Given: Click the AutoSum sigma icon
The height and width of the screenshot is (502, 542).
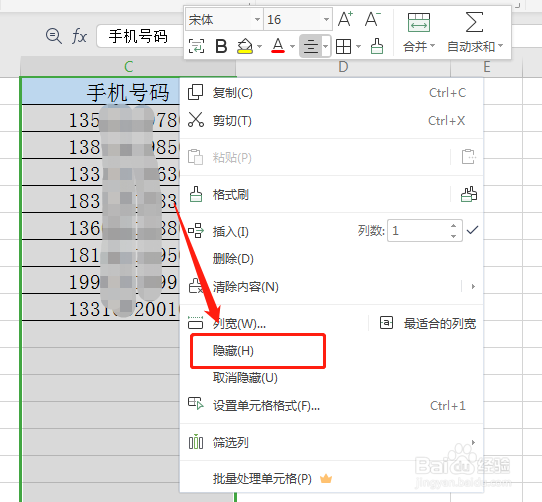Looking at the screenshot, I should (x=474, y=22).
